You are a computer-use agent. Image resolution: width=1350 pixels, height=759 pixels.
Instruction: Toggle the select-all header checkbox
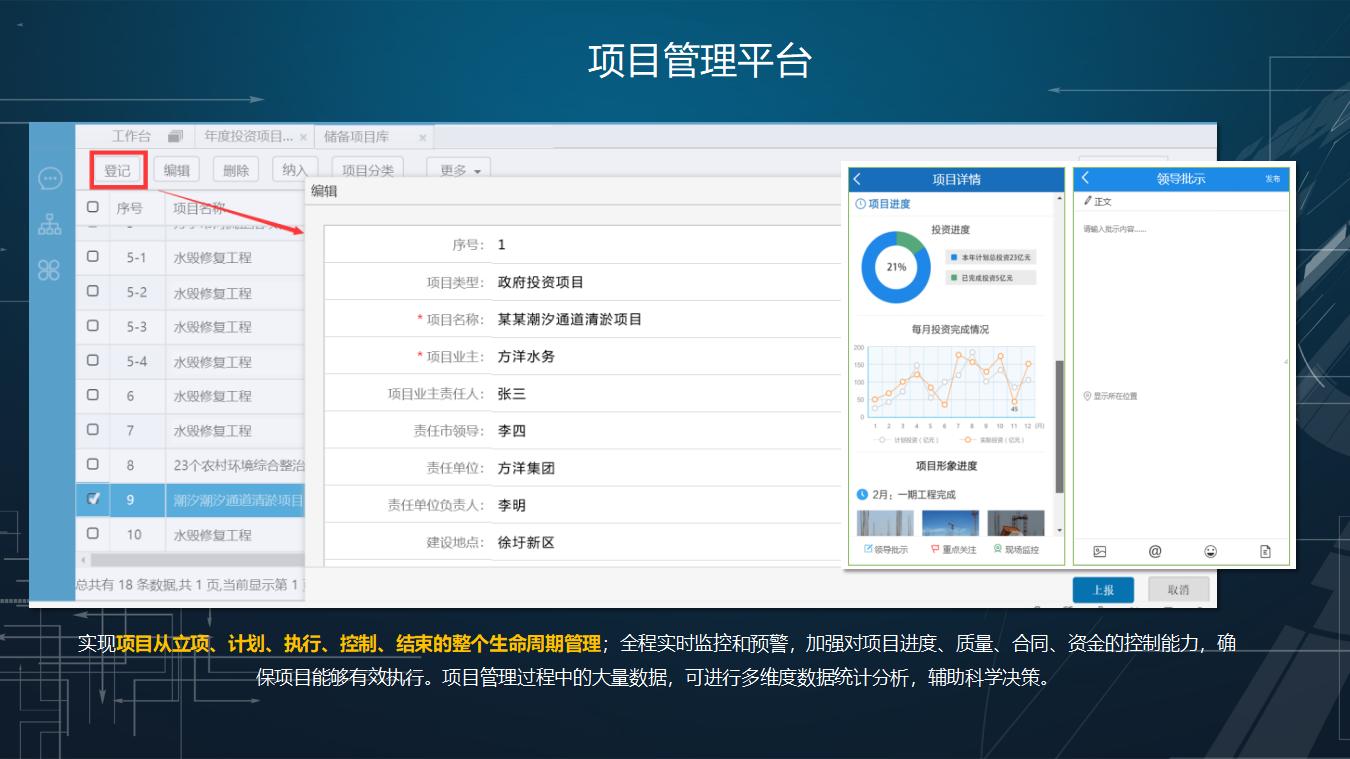[93, 207]
